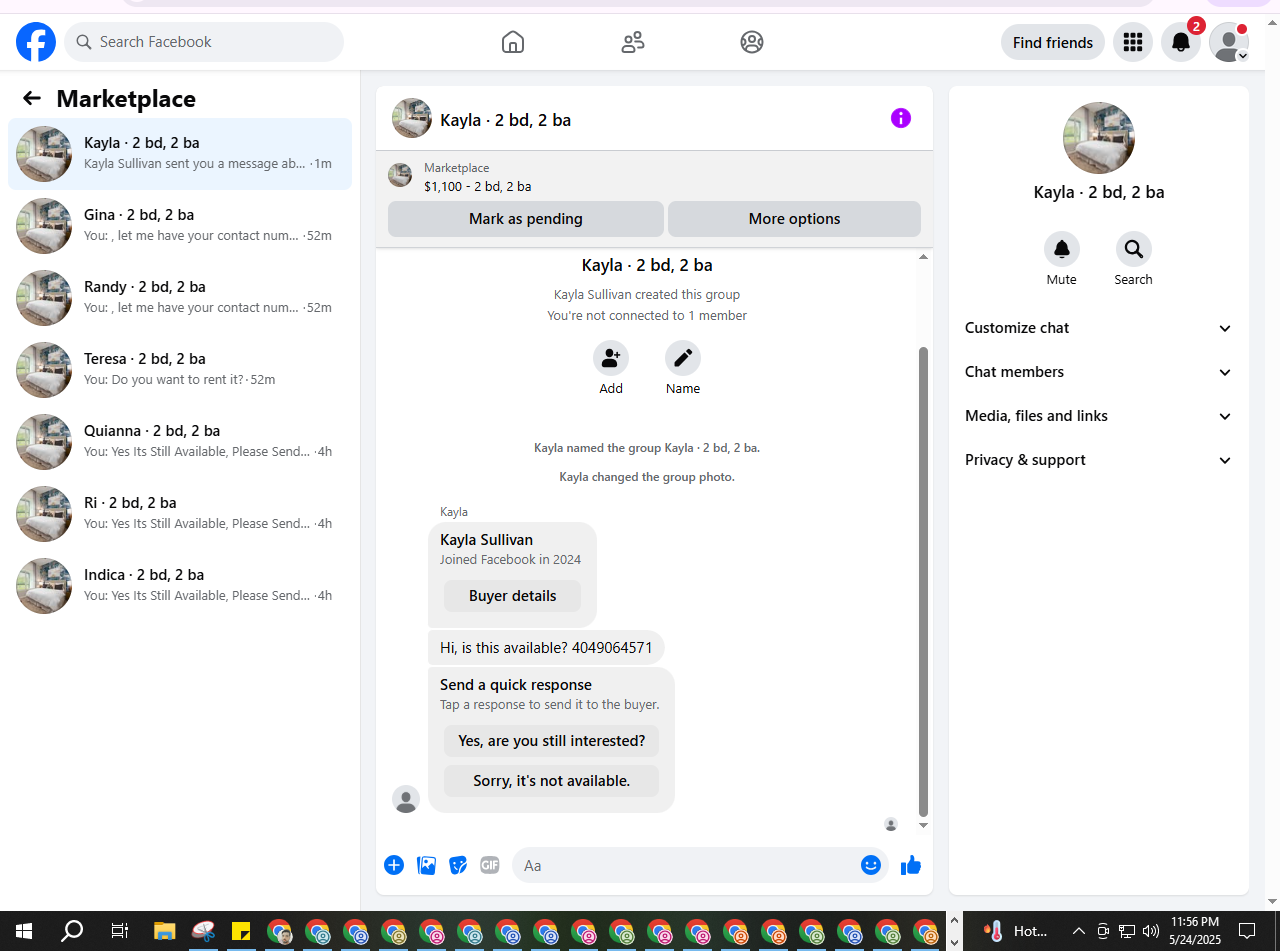Open conversation information purple icon
Viewport: 1280px width, 951px height.
click(901, 118)
